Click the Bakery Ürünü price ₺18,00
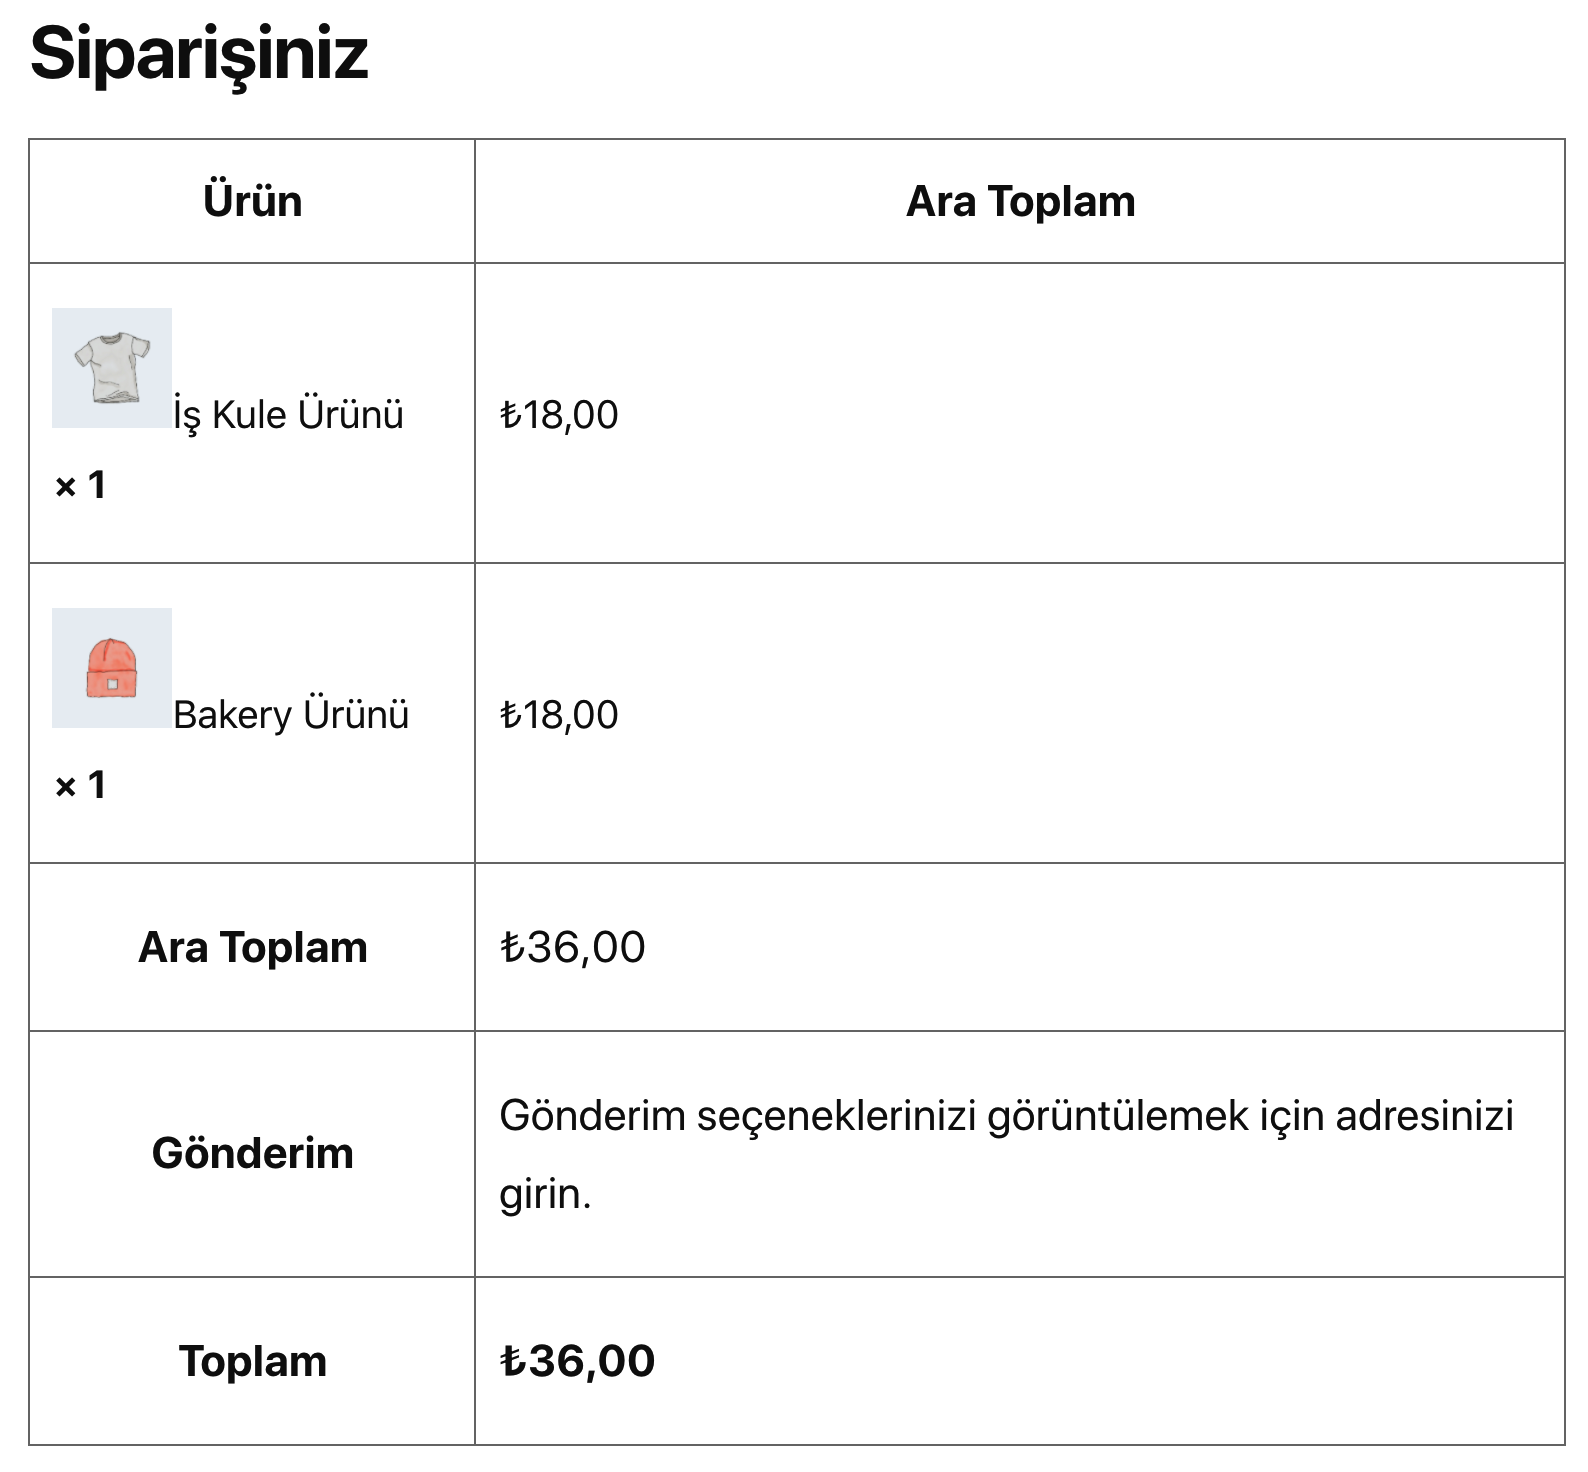Screen dimensions: 1588x1472 pos(559,714)
